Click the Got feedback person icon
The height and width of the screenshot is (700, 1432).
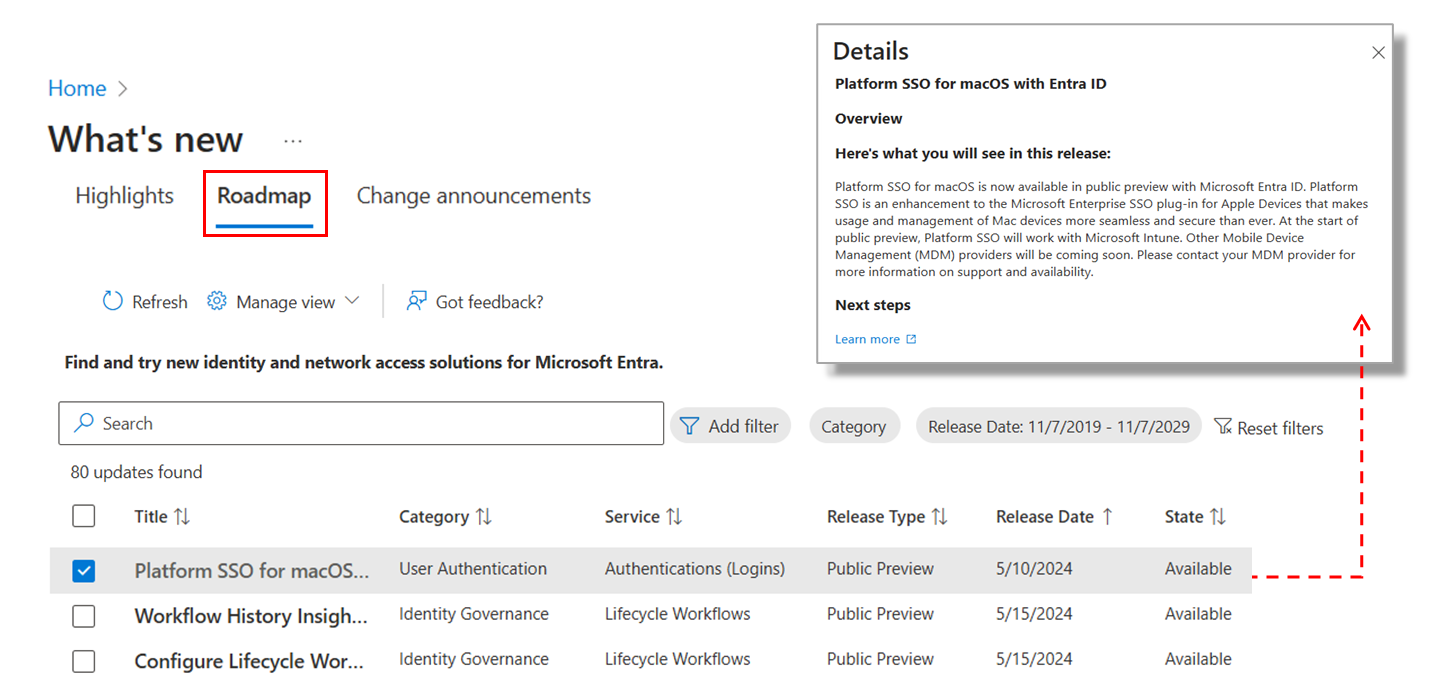tap(417, 301)
